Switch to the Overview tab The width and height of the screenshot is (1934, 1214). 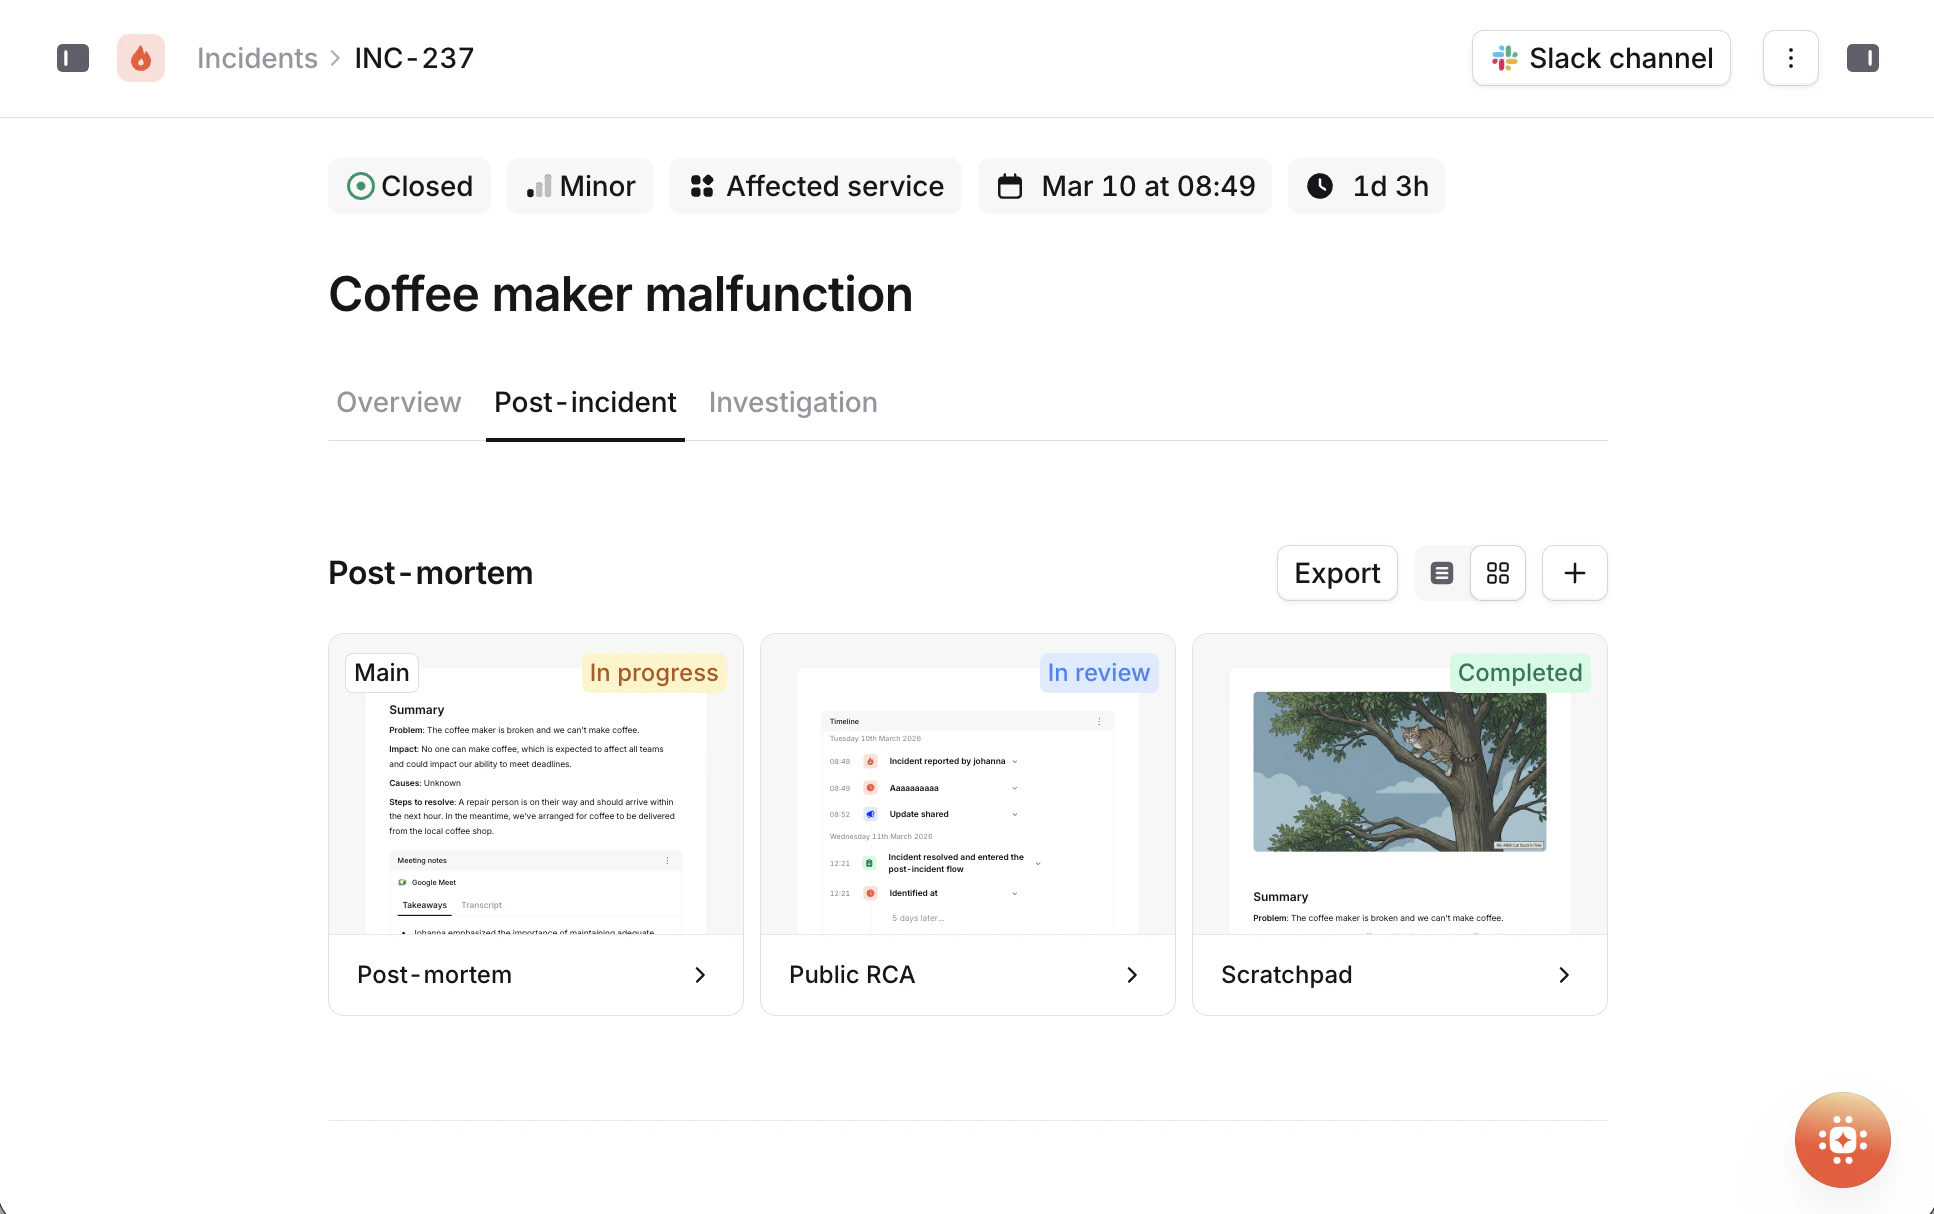point(399,402)
